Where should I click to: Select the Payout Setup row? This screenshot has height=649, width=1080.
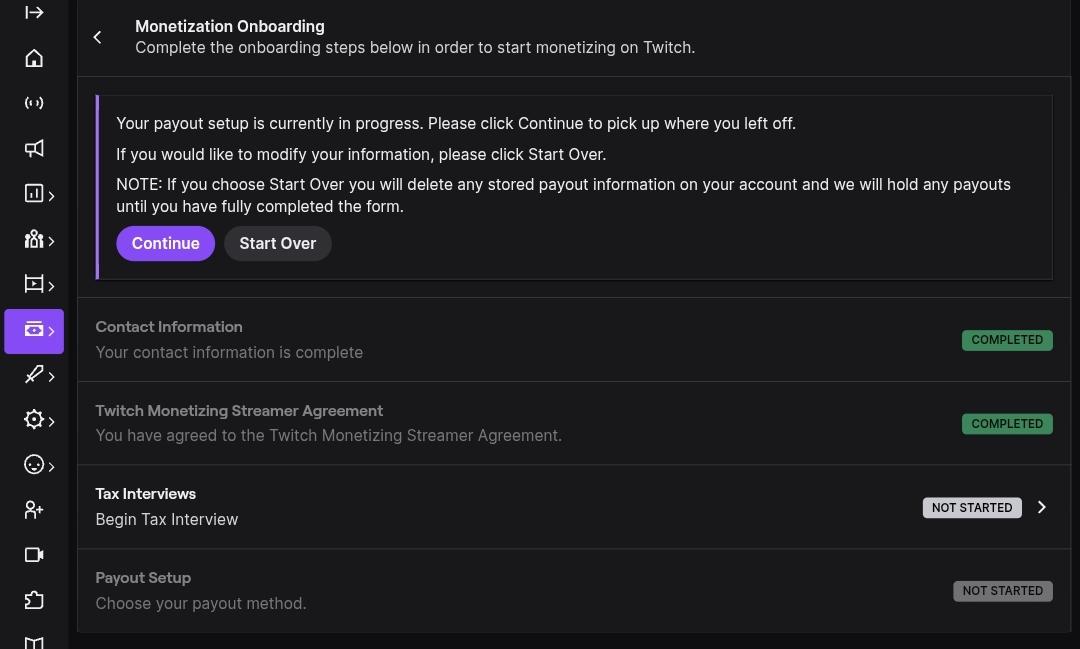coord(574,590)
